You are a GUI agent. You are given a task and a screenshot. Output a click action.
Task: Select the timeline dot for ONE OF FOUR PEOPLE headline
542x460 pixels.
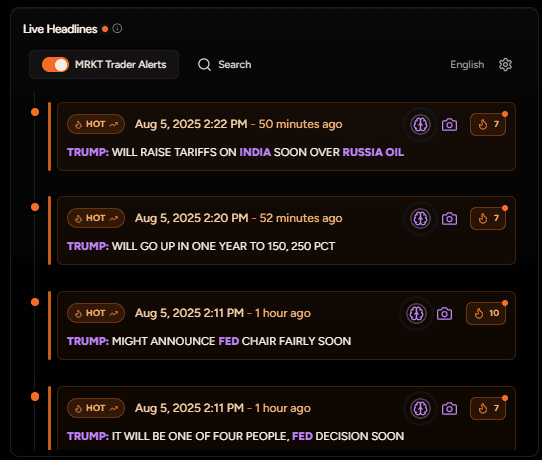[35, 396]
